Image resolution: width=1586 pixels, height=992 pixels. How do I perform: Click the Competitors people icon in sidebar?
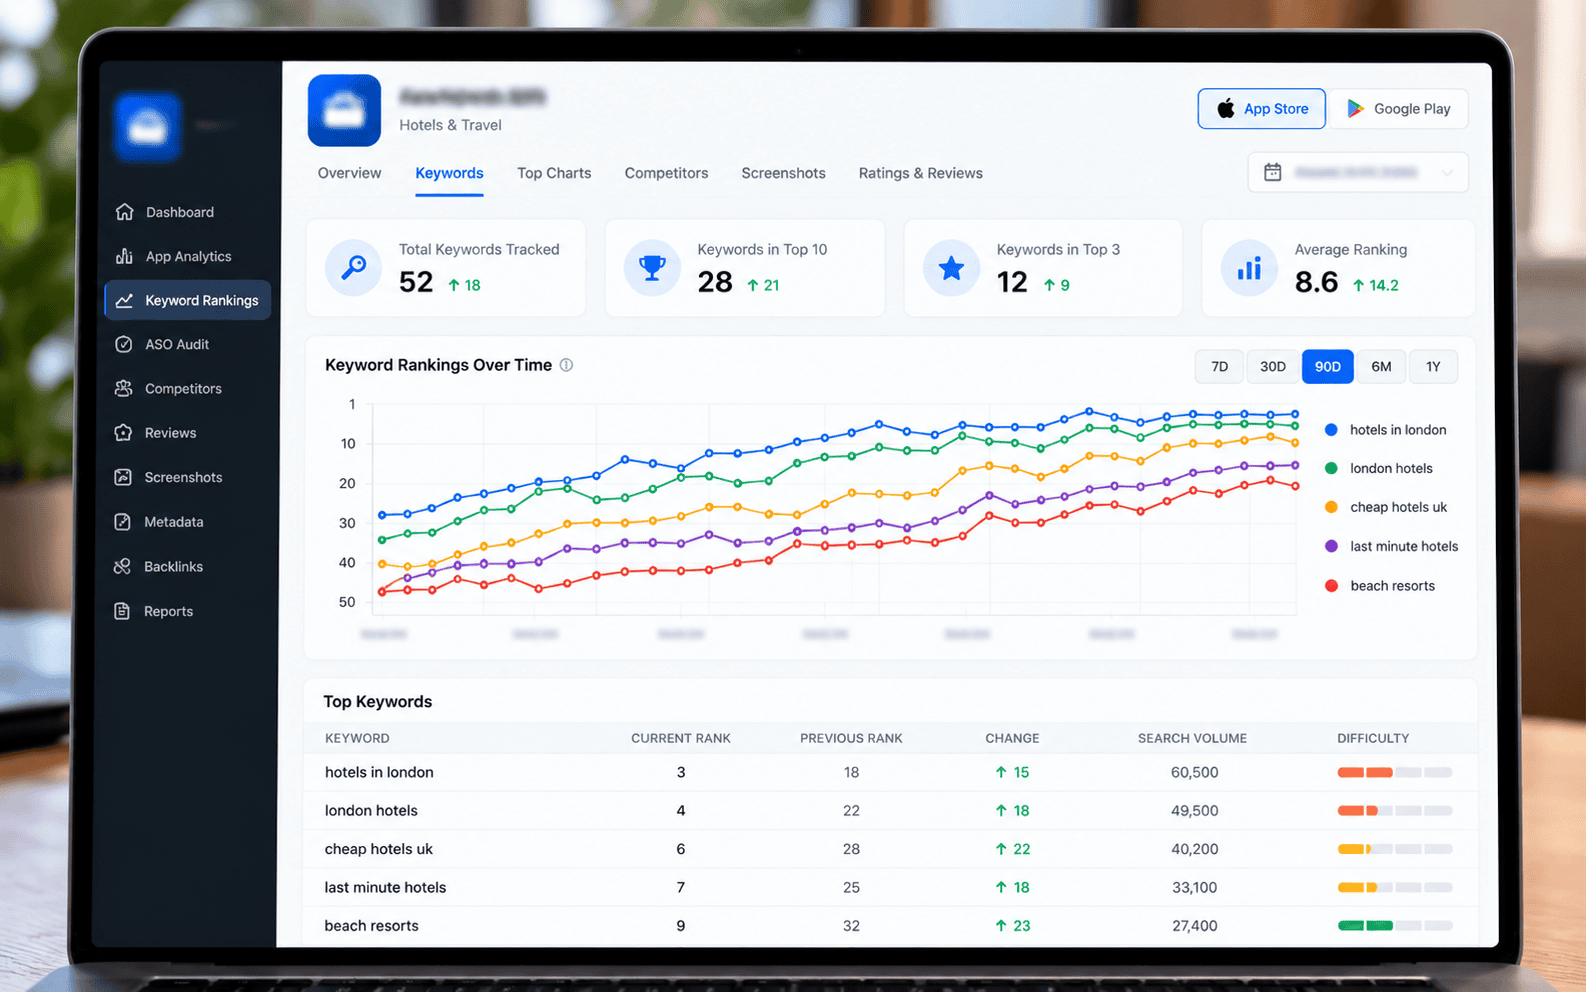[123, 388]
